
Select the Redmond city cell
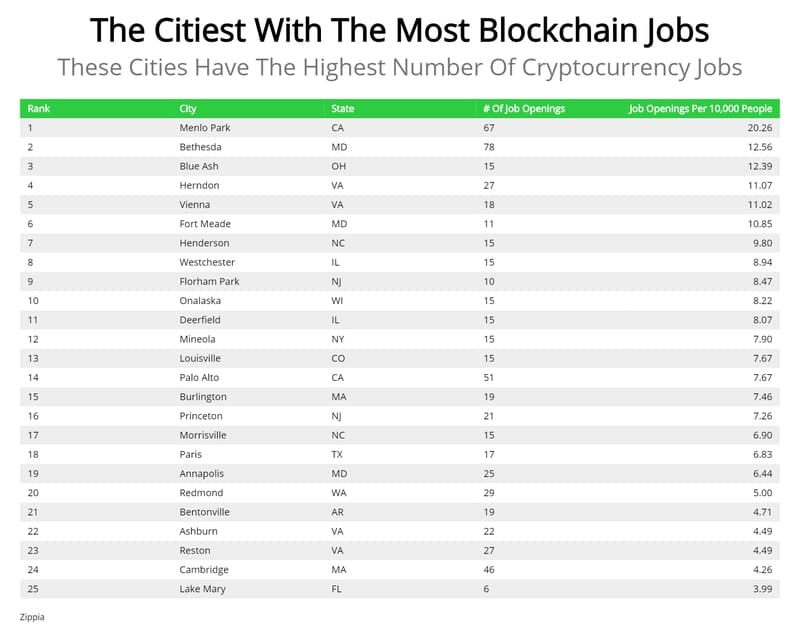click(200, 493)
